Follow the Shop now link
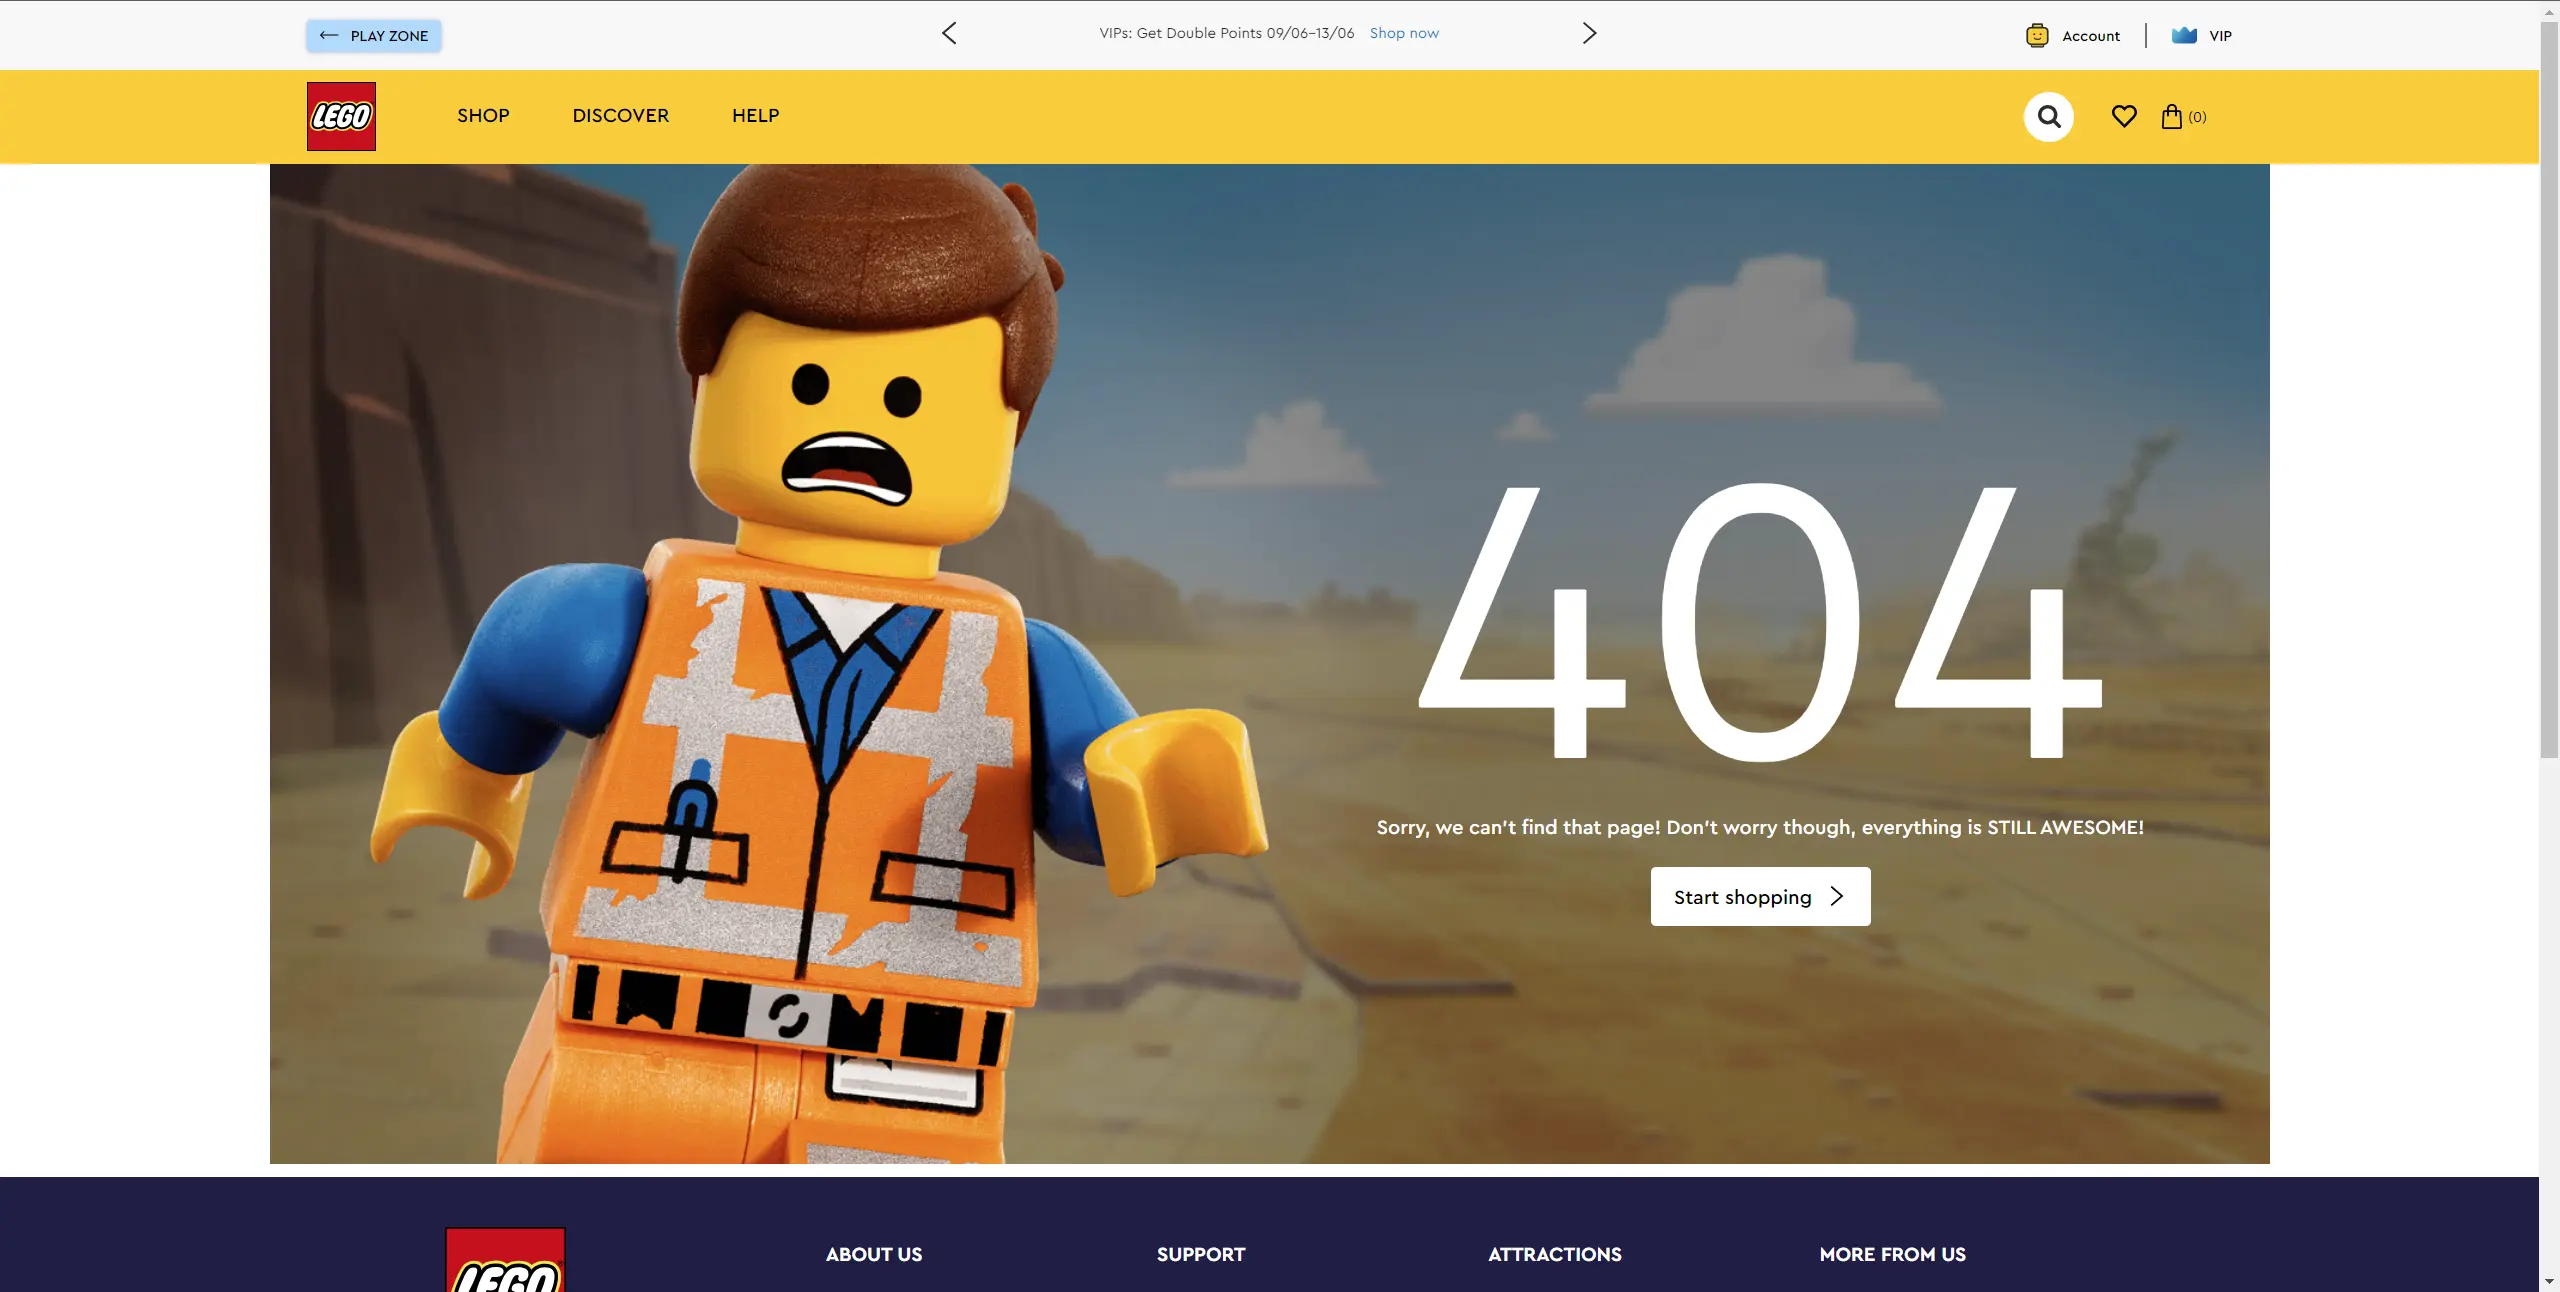The width and height of the screenshot is (2560, 1292). coord(1404,33)
